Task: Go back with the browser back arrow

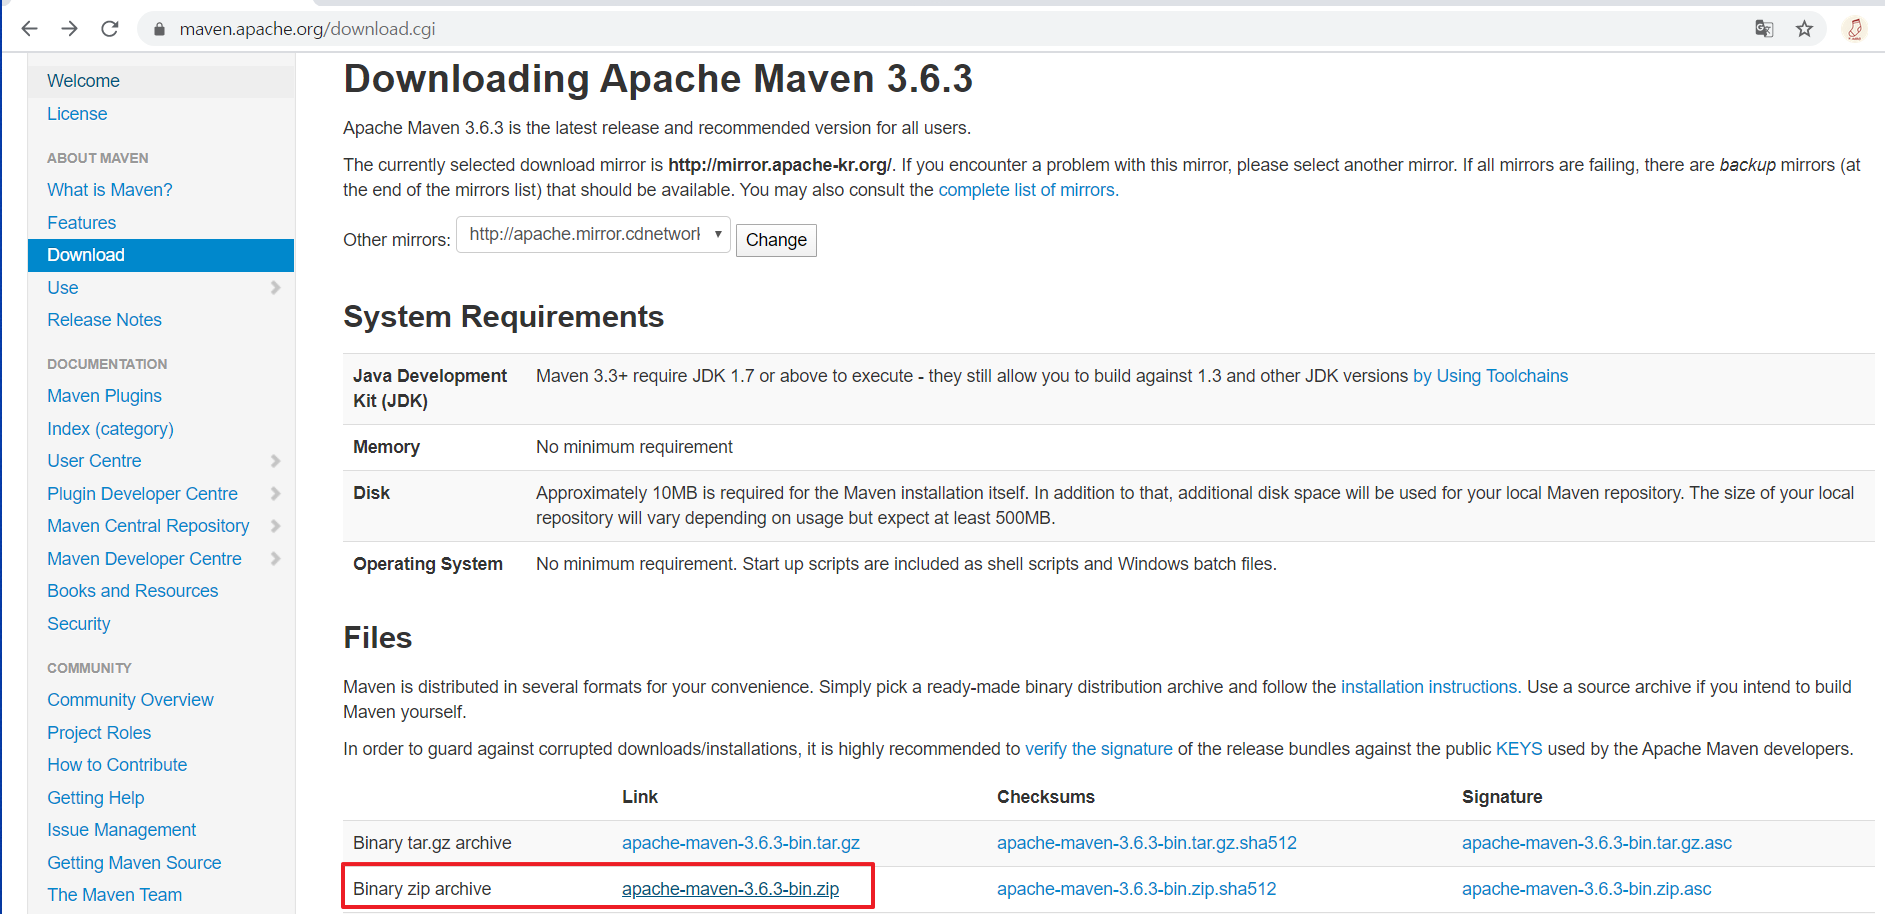Action: point(29,29)
